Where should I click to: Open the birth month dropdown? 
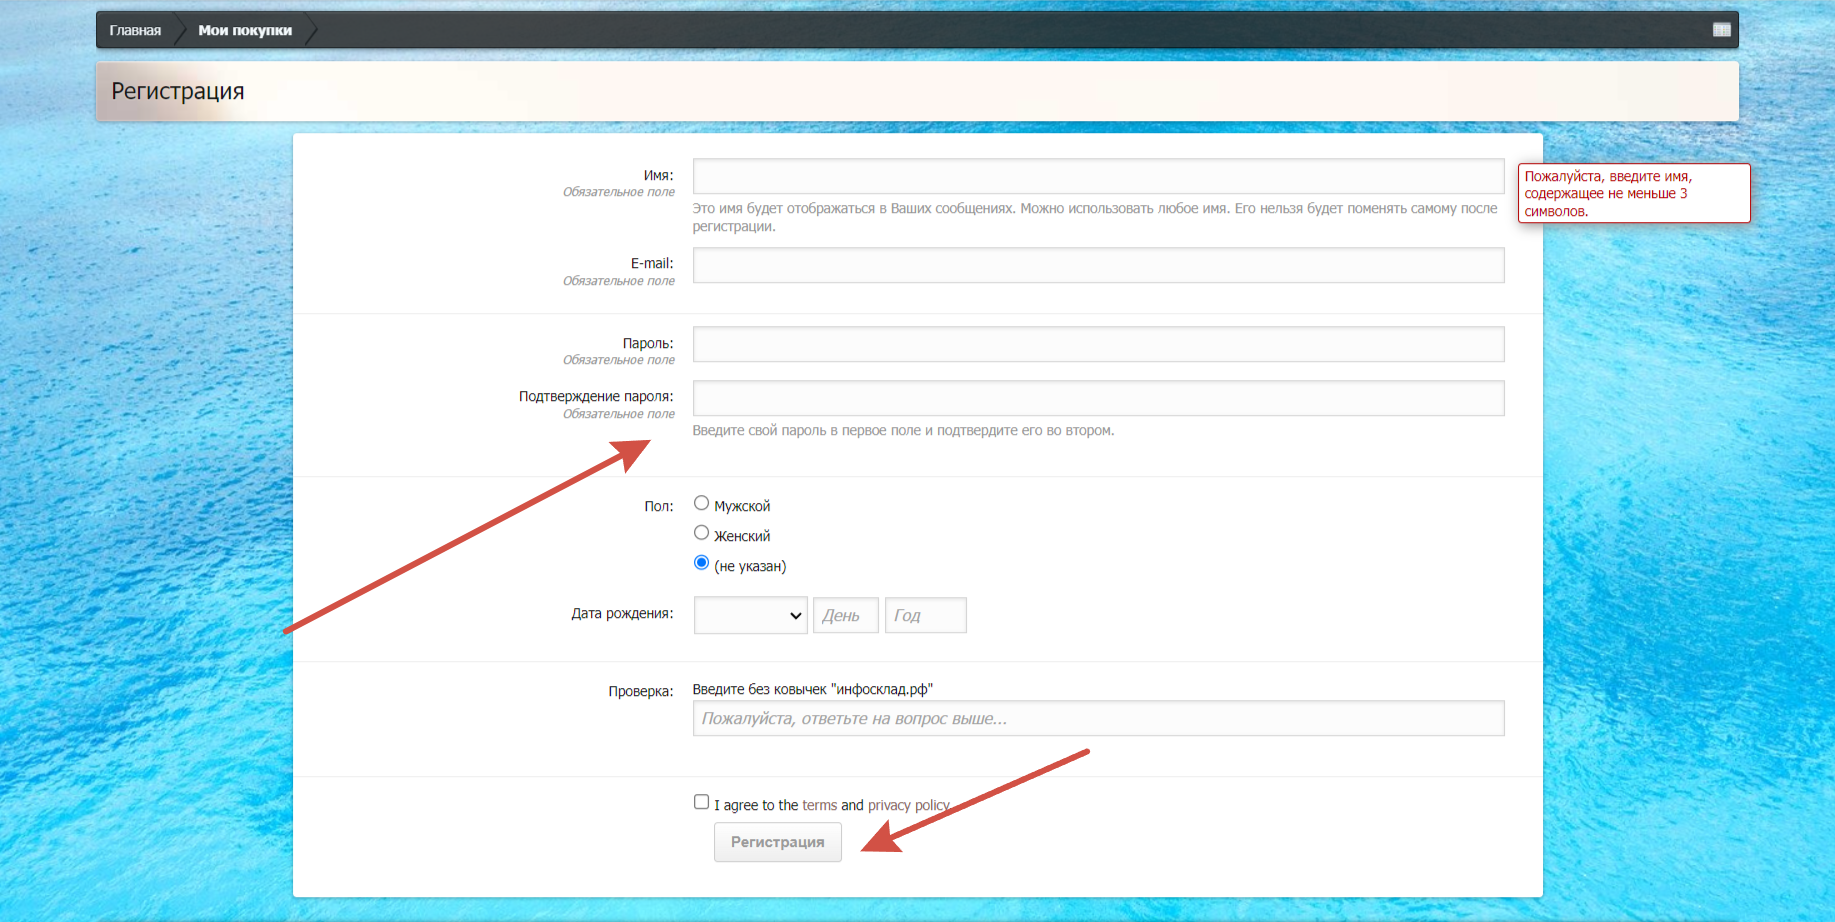click(750, 615)
